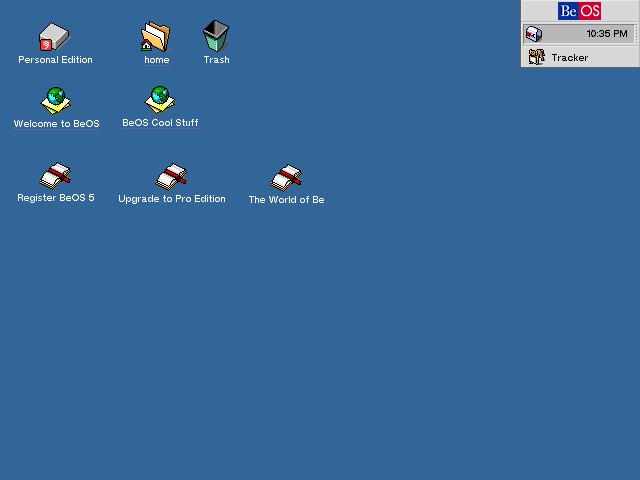Click the "Register BeOS 5" label
Viewport: 640px width, 480px height.
point(56,198)
